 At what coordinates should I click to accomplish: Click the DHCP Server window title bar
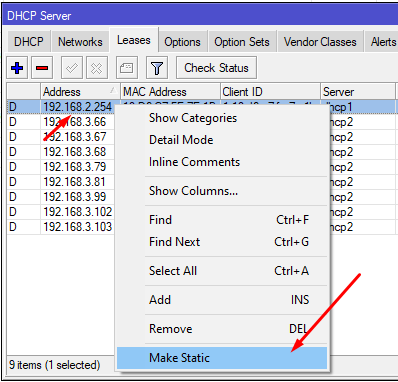(x=200, y=16)
